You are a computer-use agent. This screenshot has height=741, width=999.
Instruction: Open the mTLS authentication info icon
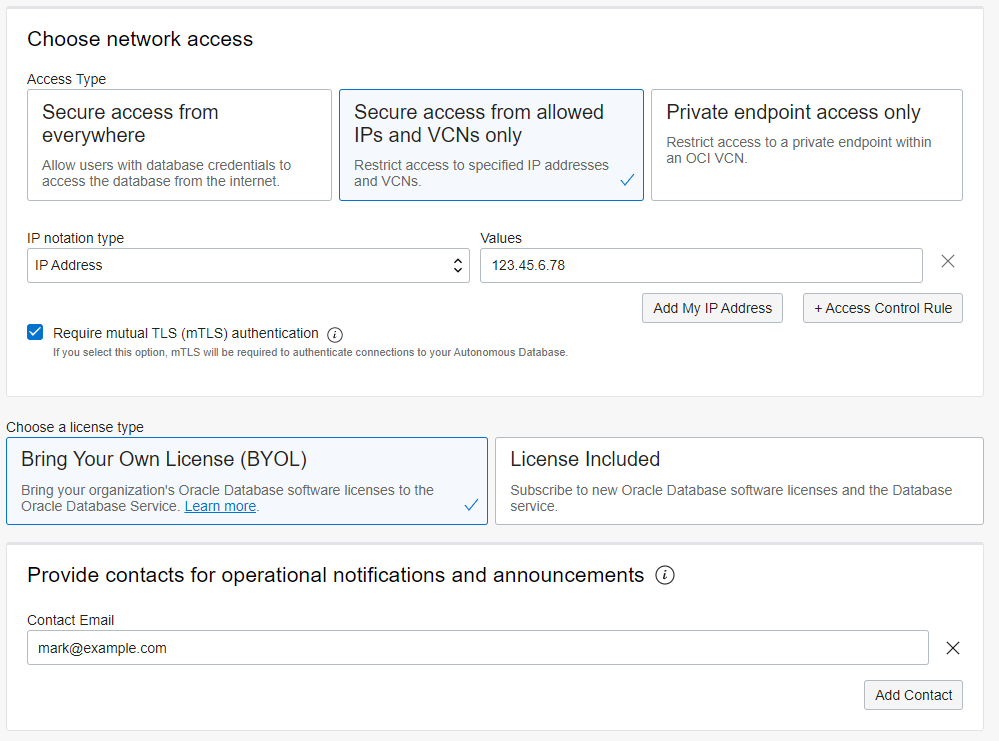(x=335, y=334)
